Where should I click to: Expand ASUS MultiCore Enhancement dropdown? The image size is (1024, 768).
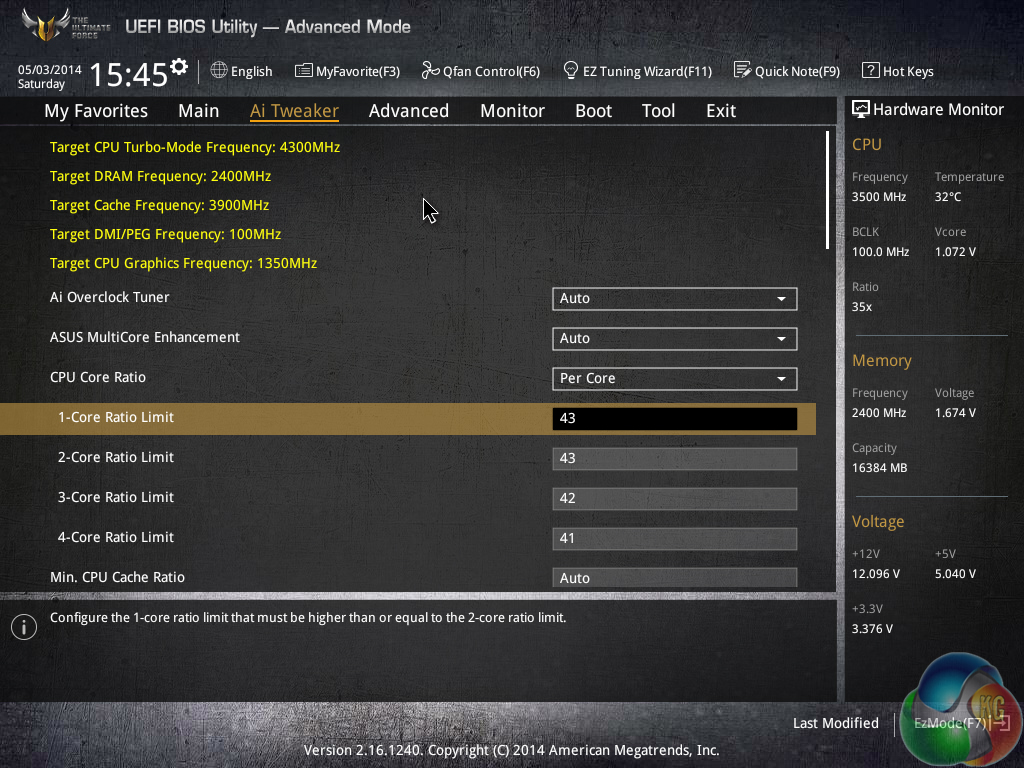[x=675, y=338]
